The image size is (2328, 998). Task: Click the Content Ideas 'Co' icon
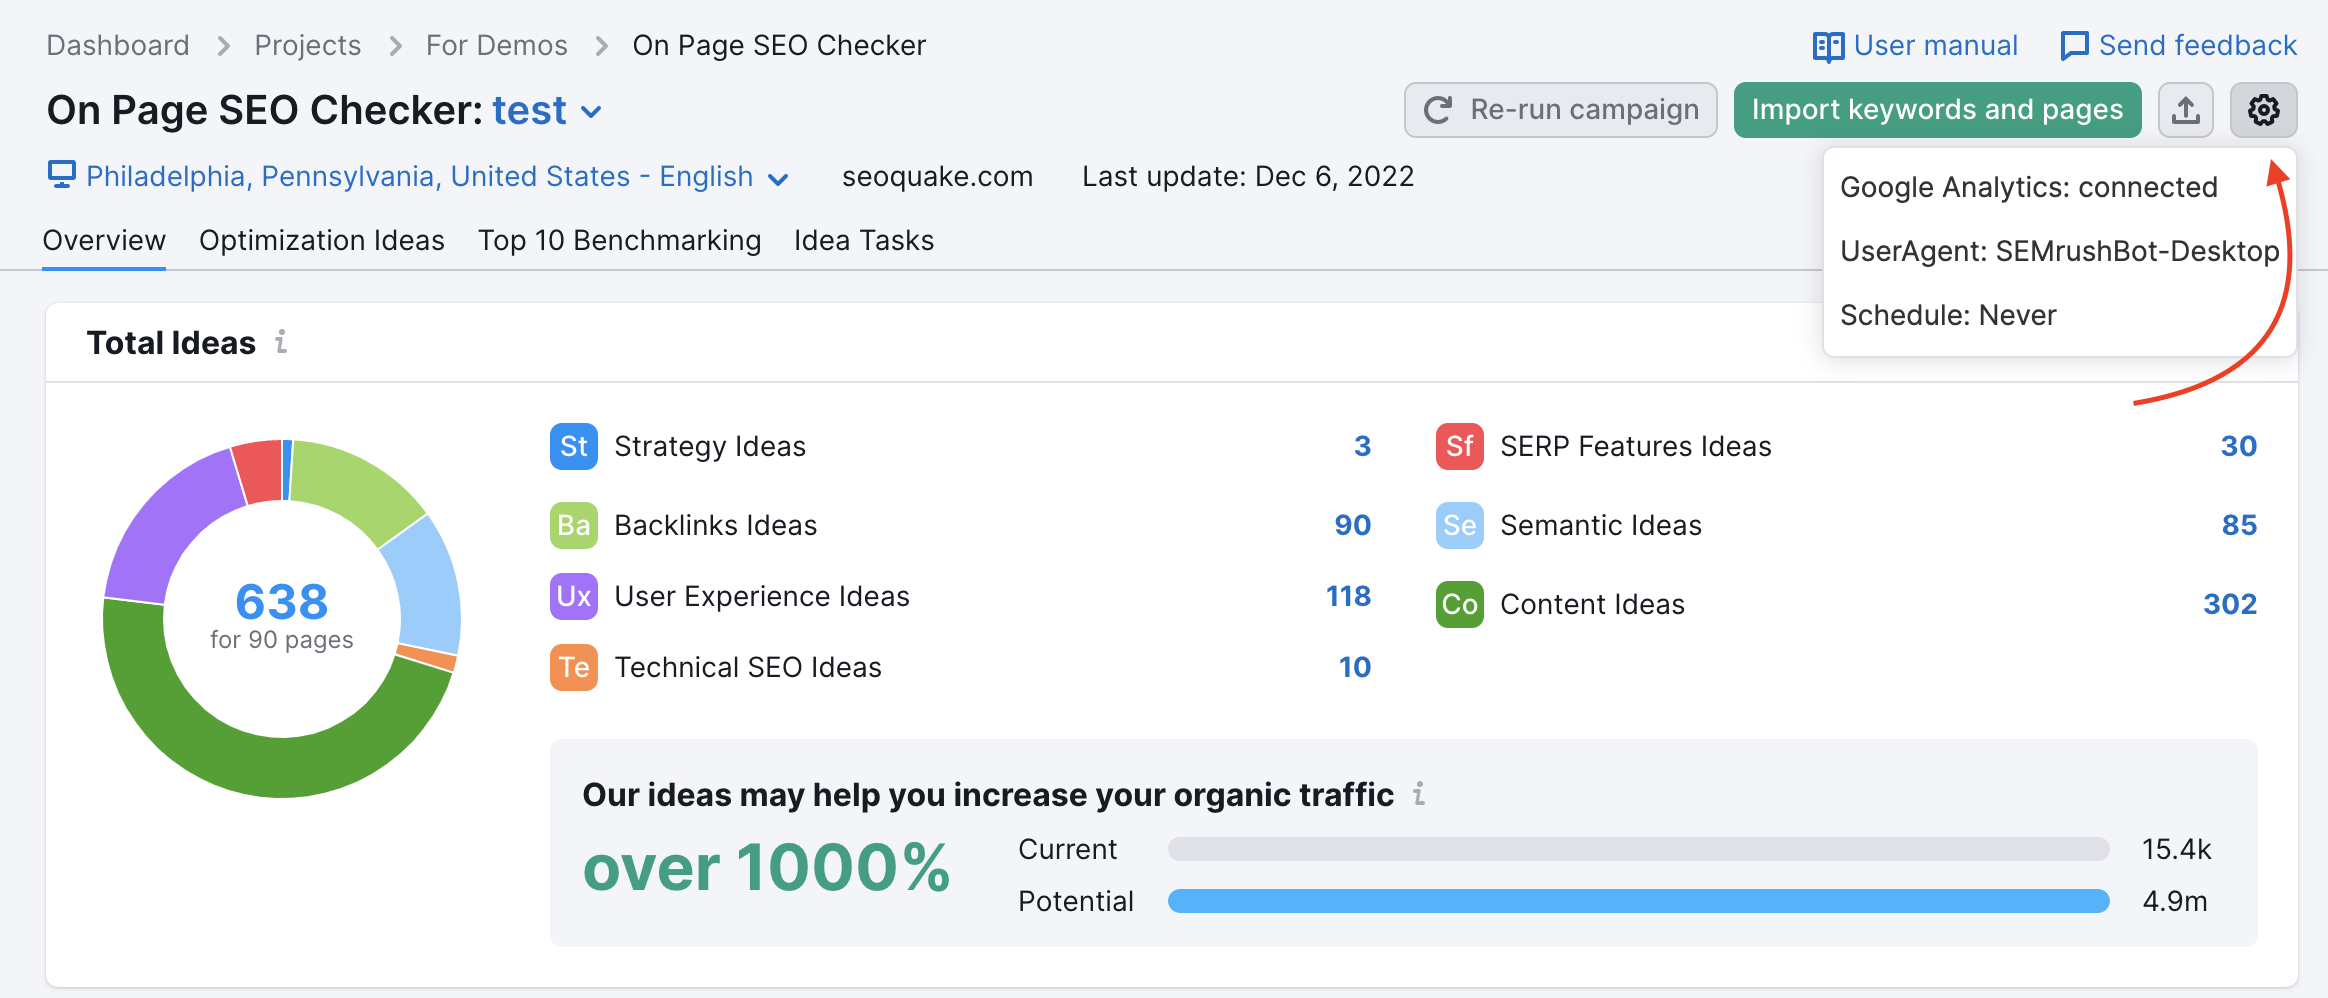(x=1459, y=604)
